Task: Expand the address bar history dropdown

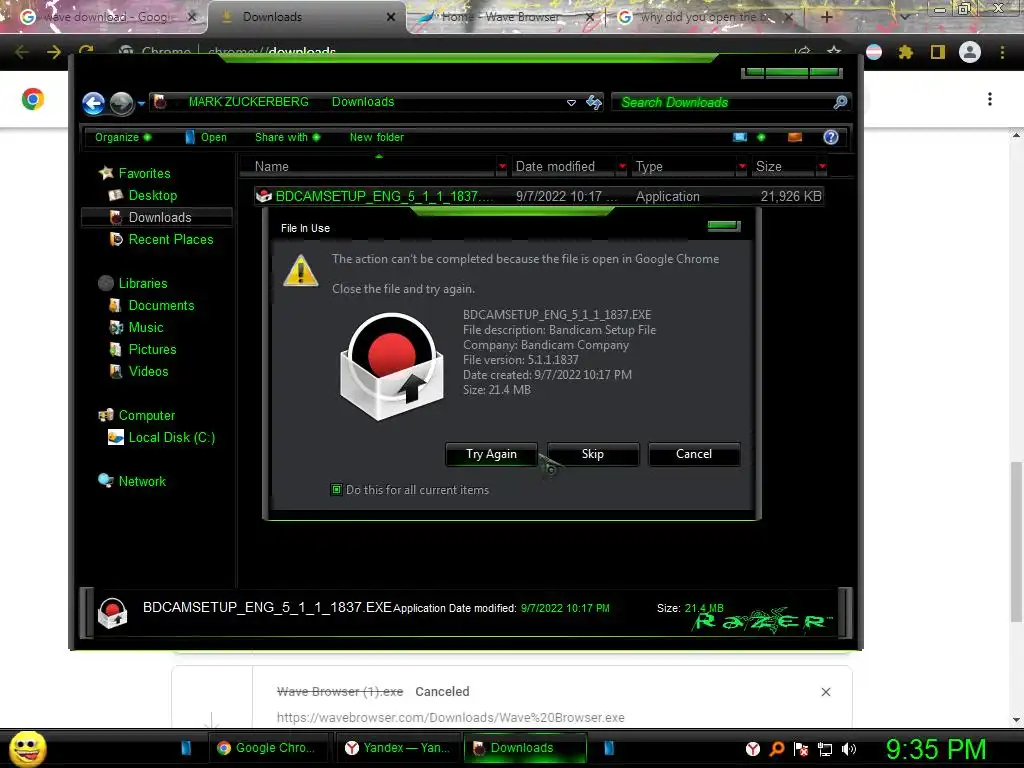Action: tap(571, 103)
